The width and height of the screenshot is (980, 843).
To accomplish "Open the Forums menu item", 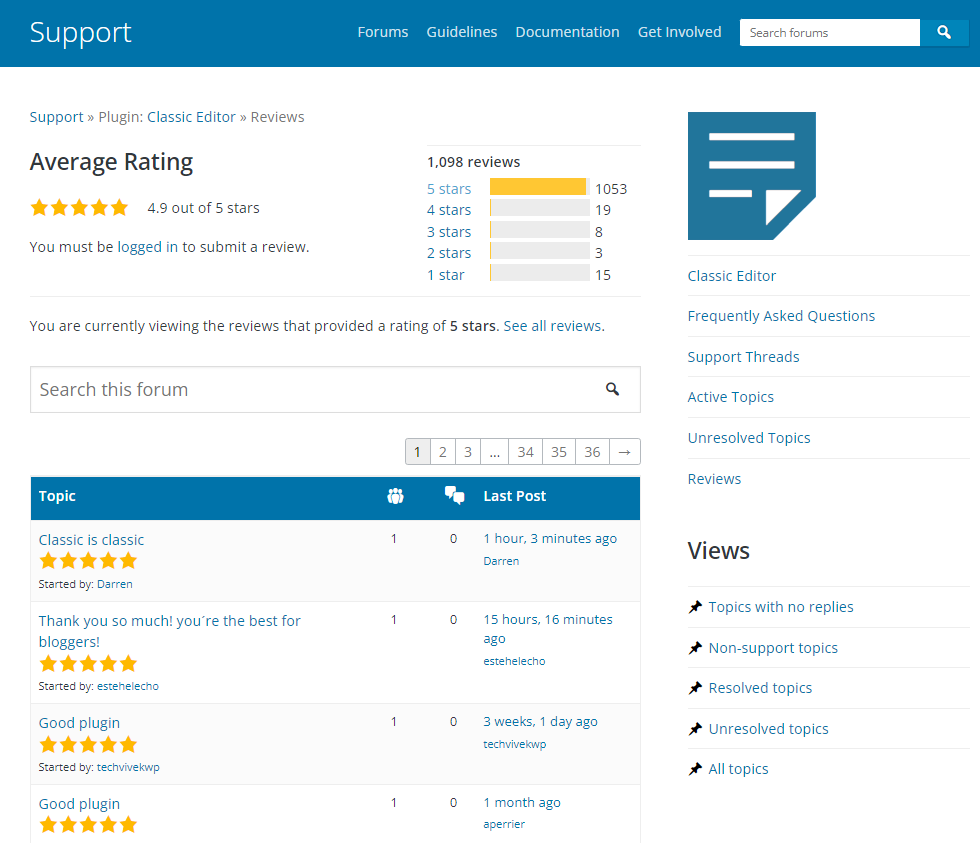I will point(382,32).
